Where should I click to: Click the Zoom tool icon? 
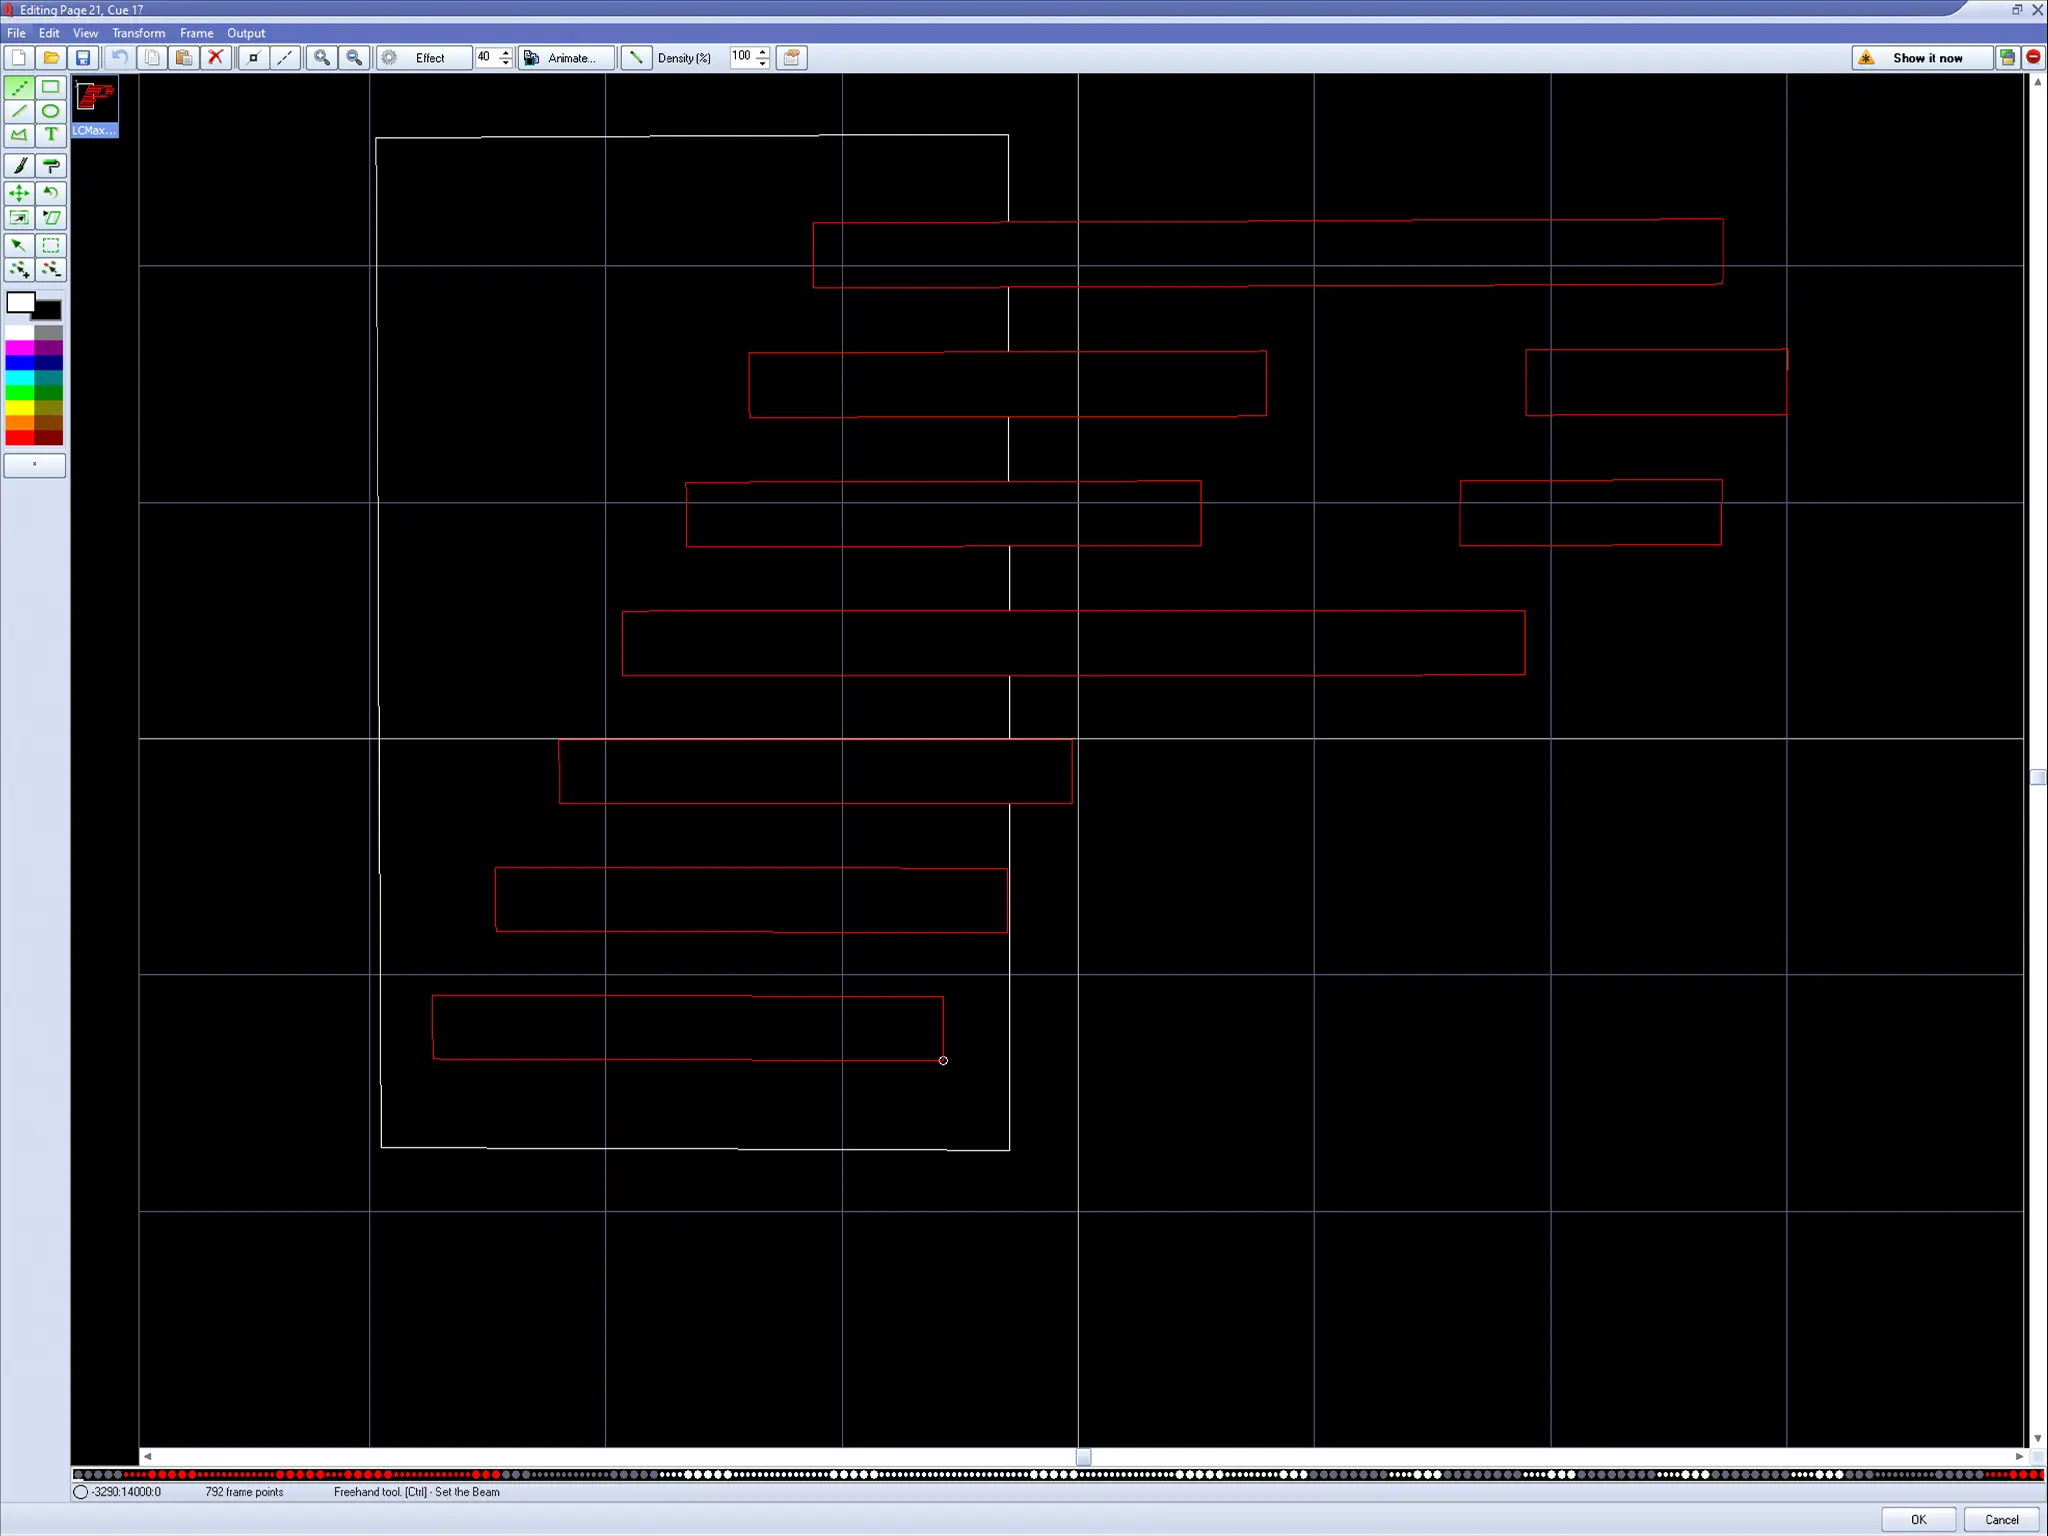(323, 58)
